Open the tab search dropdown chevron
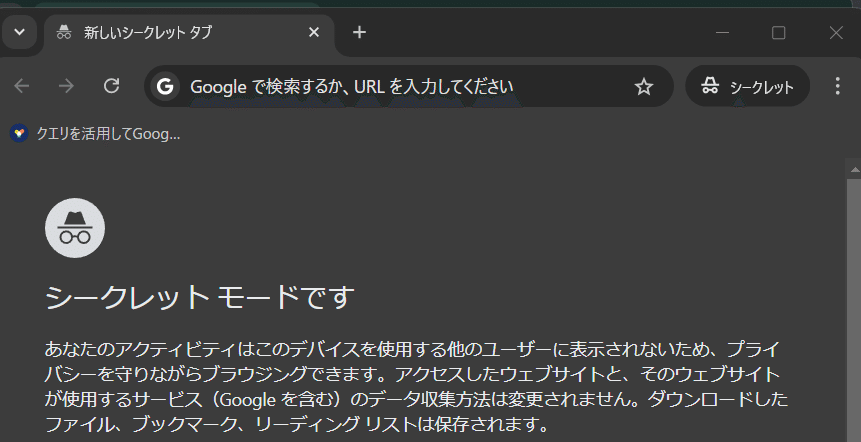861x442 pixels. (x=19, y=32)
